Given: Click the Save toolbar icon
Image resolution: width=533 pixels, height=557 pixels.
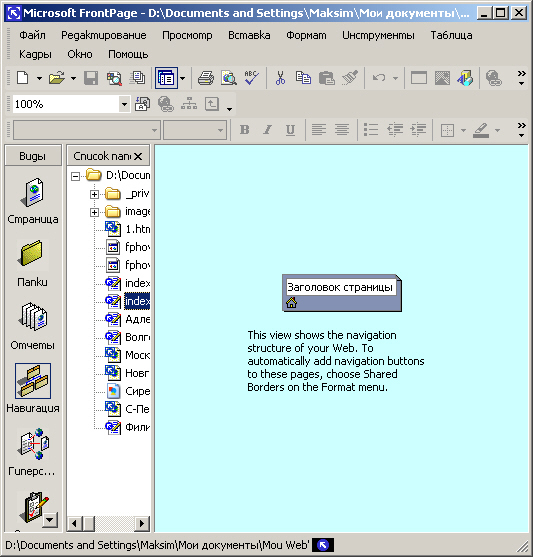Looking at the screenshot, I should point(91,78).
